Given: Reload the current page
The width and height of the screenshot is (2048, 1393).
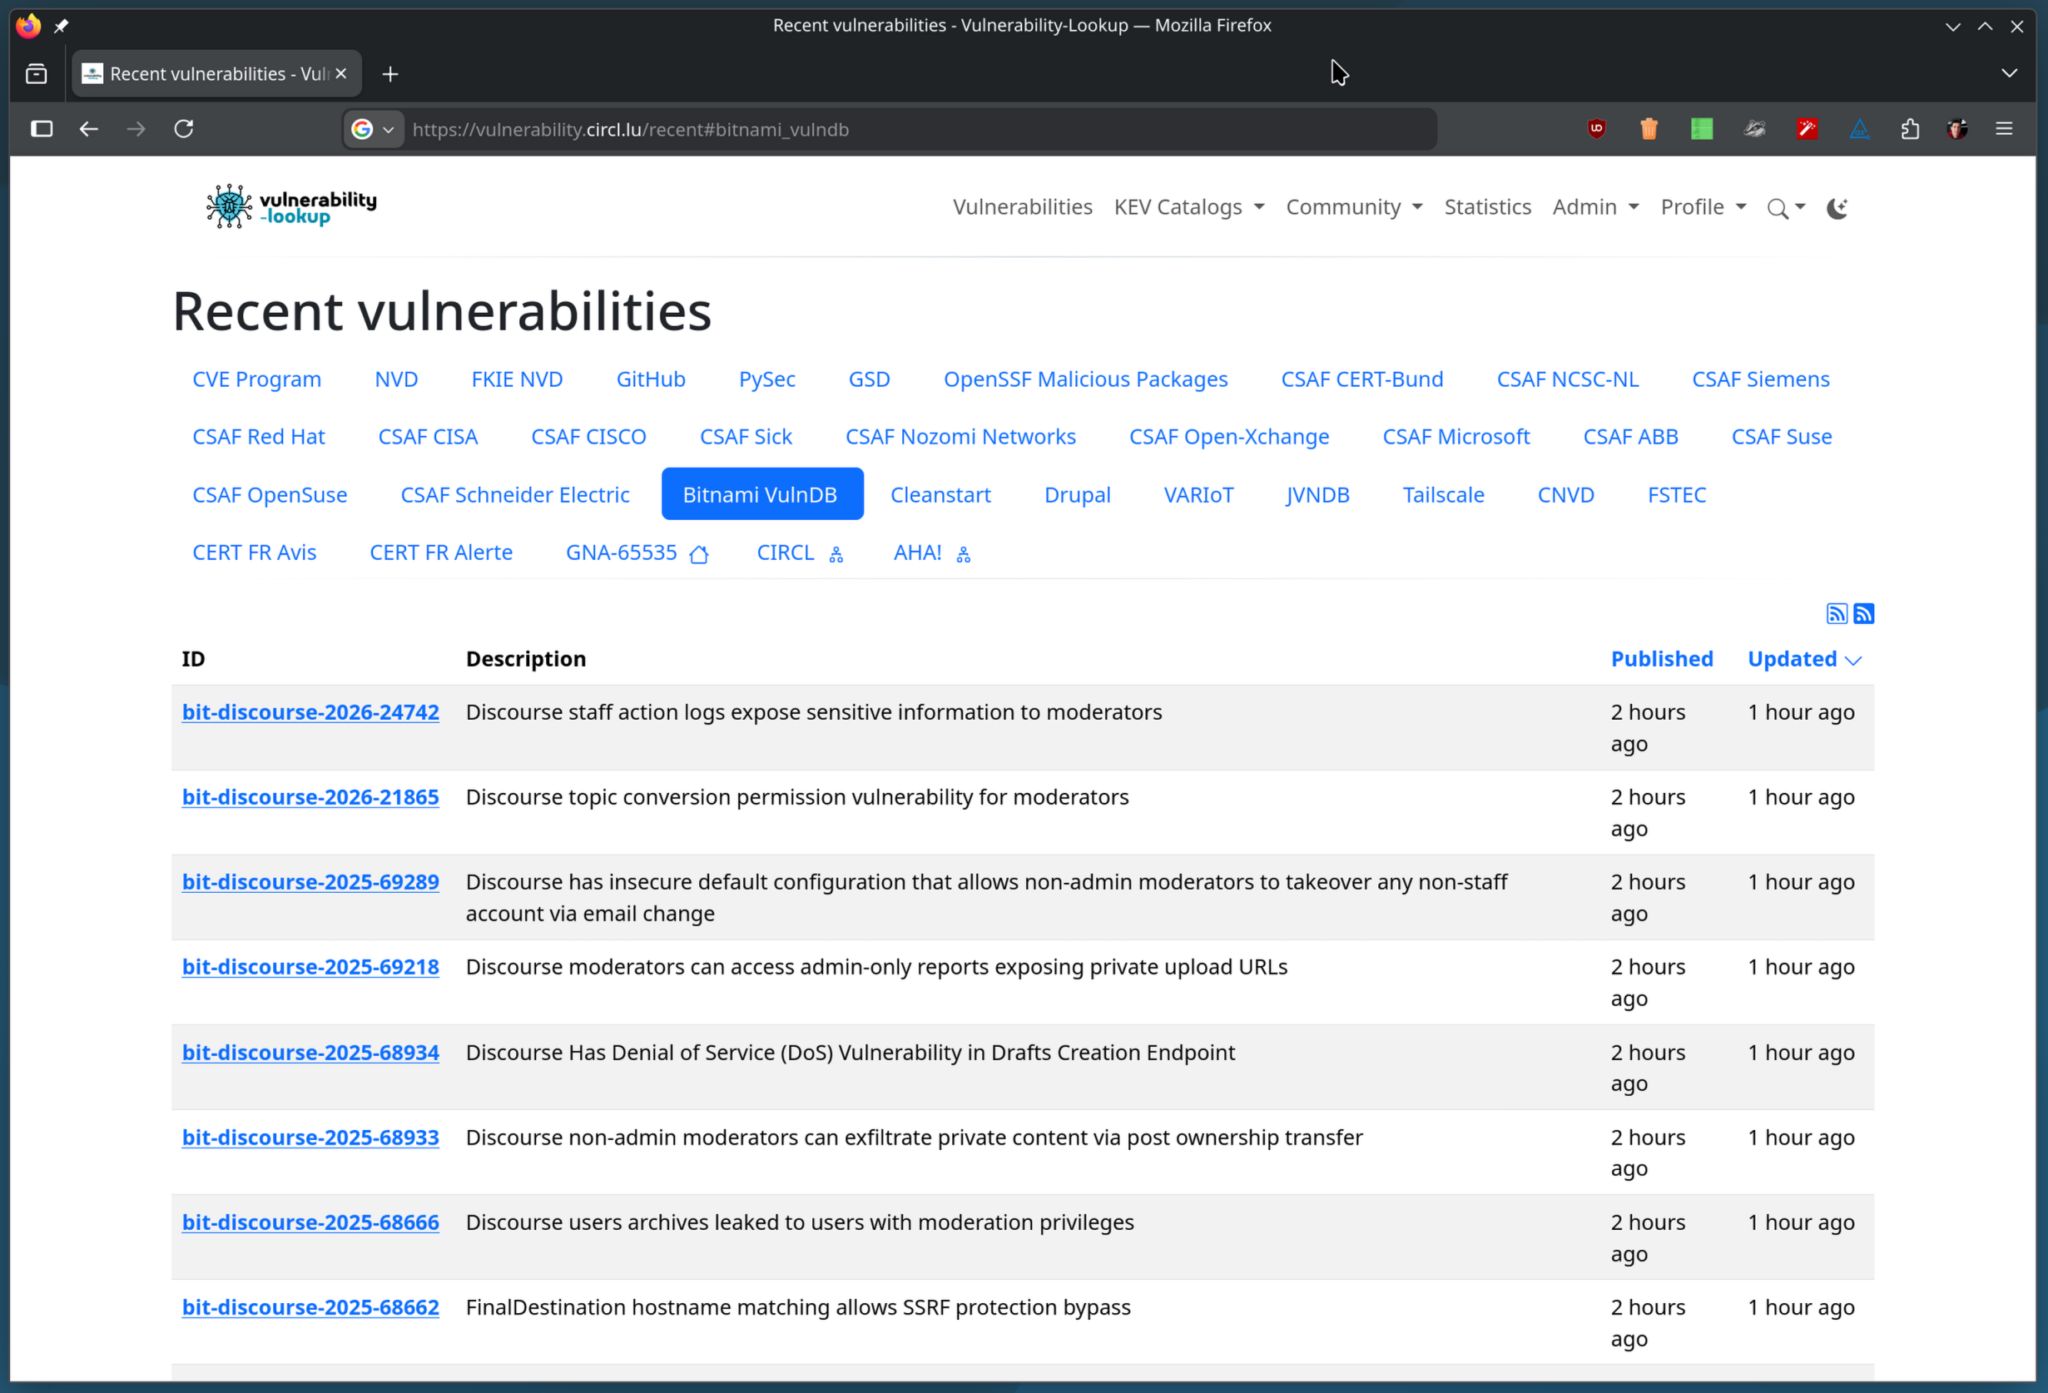Looking at the screenshot, I should coord(184,129).
